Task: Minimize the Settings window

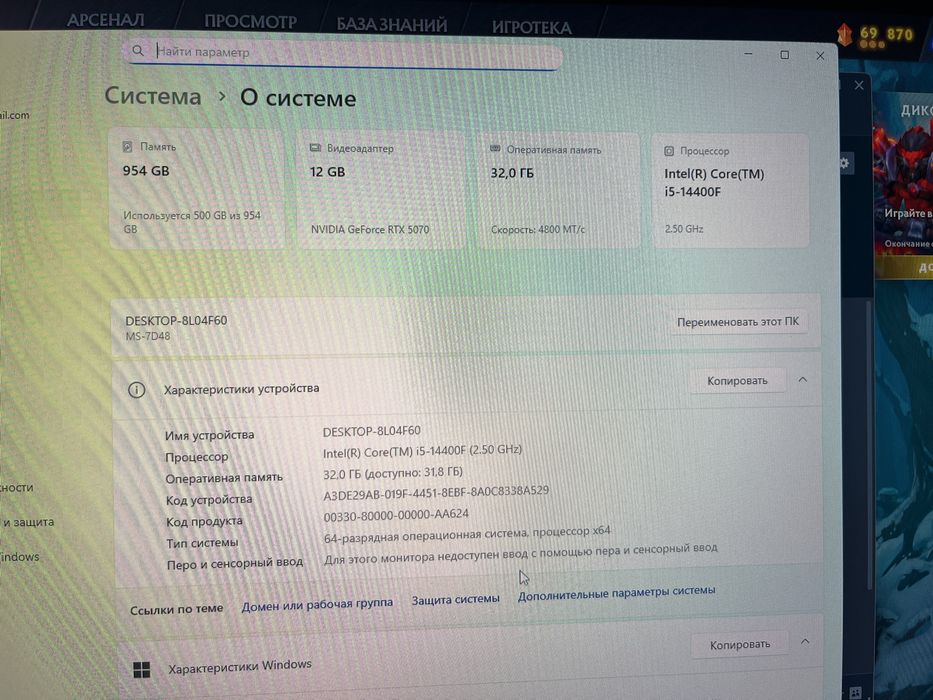Action: (x=749, y=54)
